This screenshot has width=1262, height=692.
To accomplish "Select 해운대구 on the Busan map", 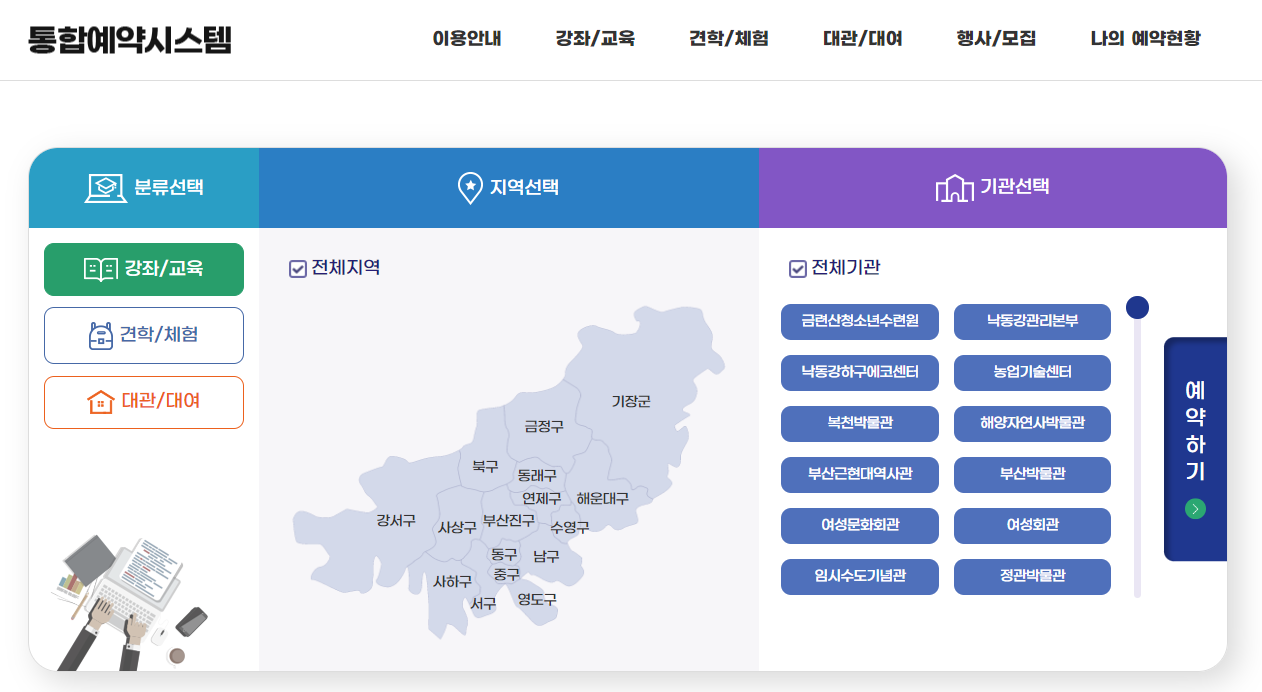I will coord(602,496).
